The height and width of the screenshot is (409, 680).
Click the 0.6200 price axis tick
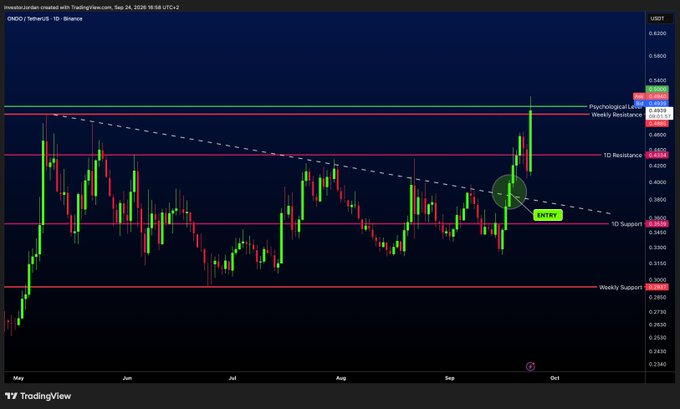[x=657, y=33]
